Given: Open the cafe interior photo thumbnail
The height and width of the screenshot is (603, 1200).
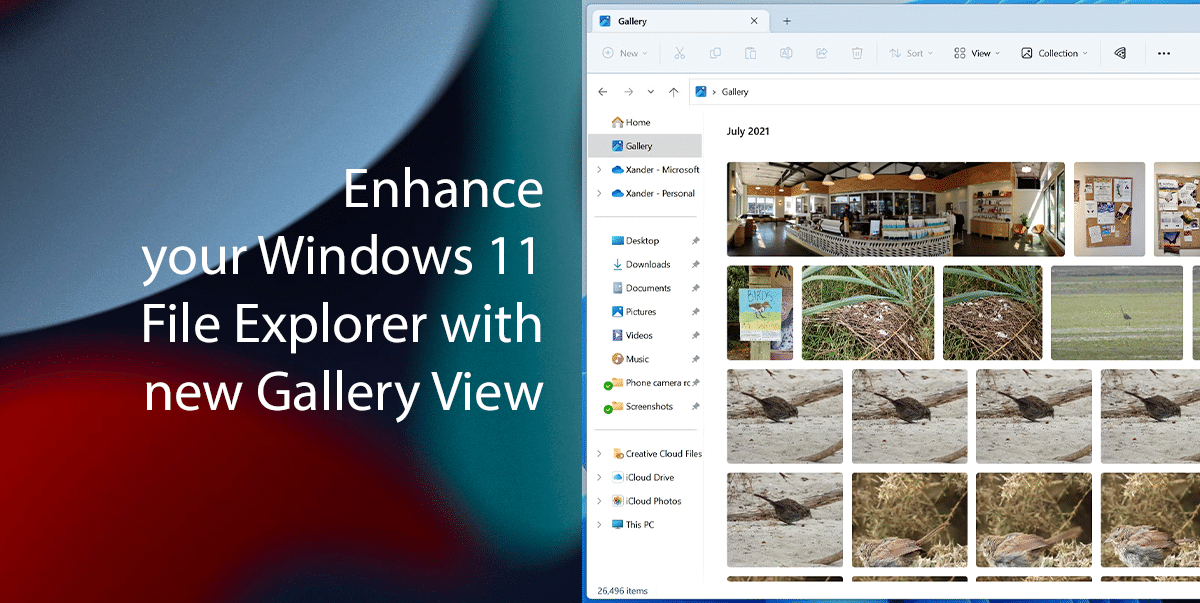Looking at the screenshot, I should [x=895, y=209].
